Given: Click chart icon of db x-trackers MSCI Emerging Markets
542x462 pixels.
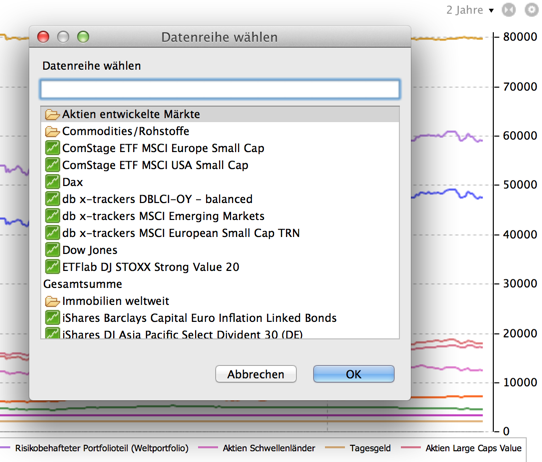Looking at the screenshot, I should (x=52, y=216).
